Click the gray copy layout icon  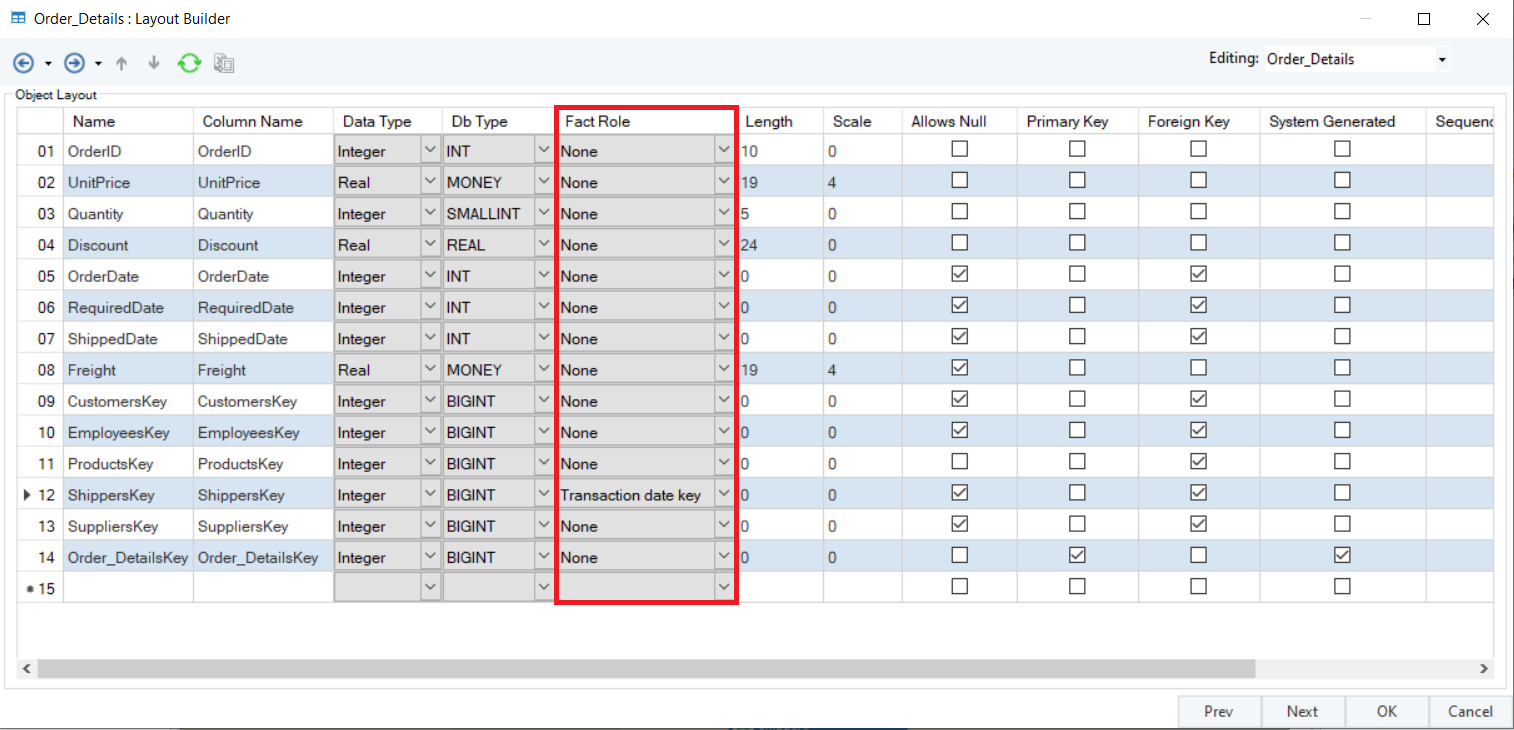[x=224, y=63]
